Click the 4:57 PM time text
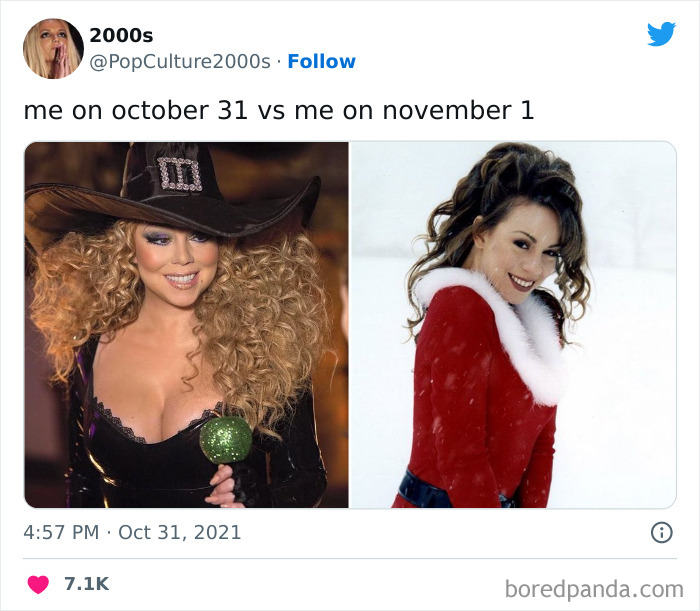This screenshot has height=611, width=700. (x=62, y=532)
